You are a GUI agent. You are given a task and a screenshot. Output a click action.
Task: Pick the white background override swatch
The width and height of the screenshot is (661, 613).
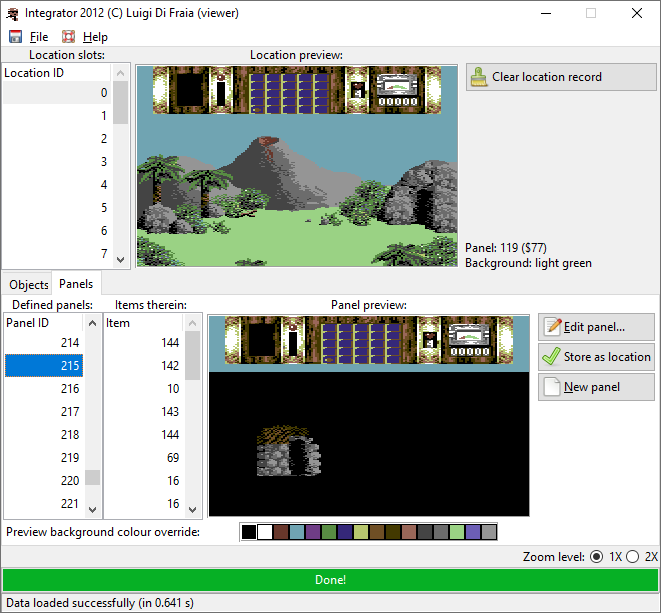click(x=265, y=532)
